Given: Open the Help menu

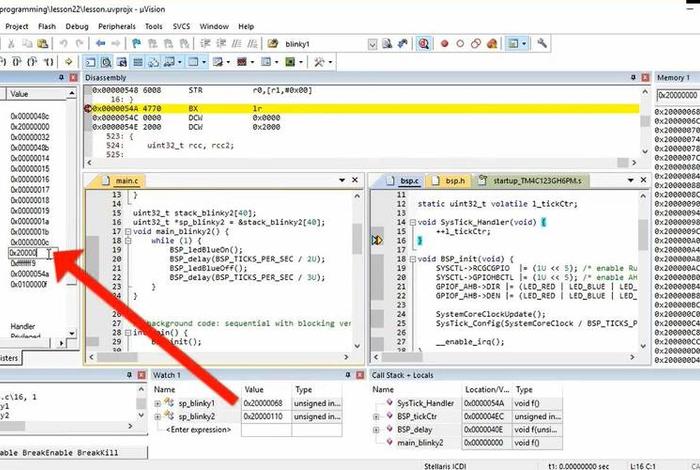Looking at the screenshot, I should [x=246, y=26].
